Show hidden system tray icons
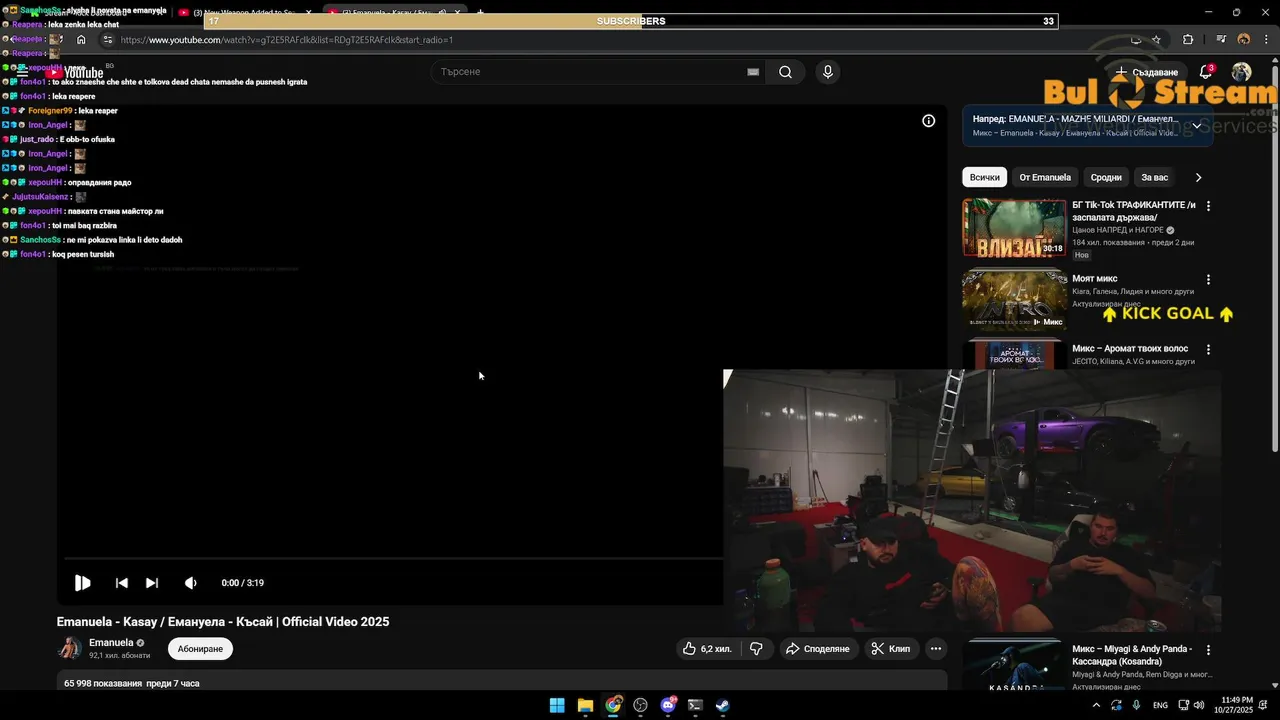Viewport: 1280px width, 720px height. pos(1096,705)
